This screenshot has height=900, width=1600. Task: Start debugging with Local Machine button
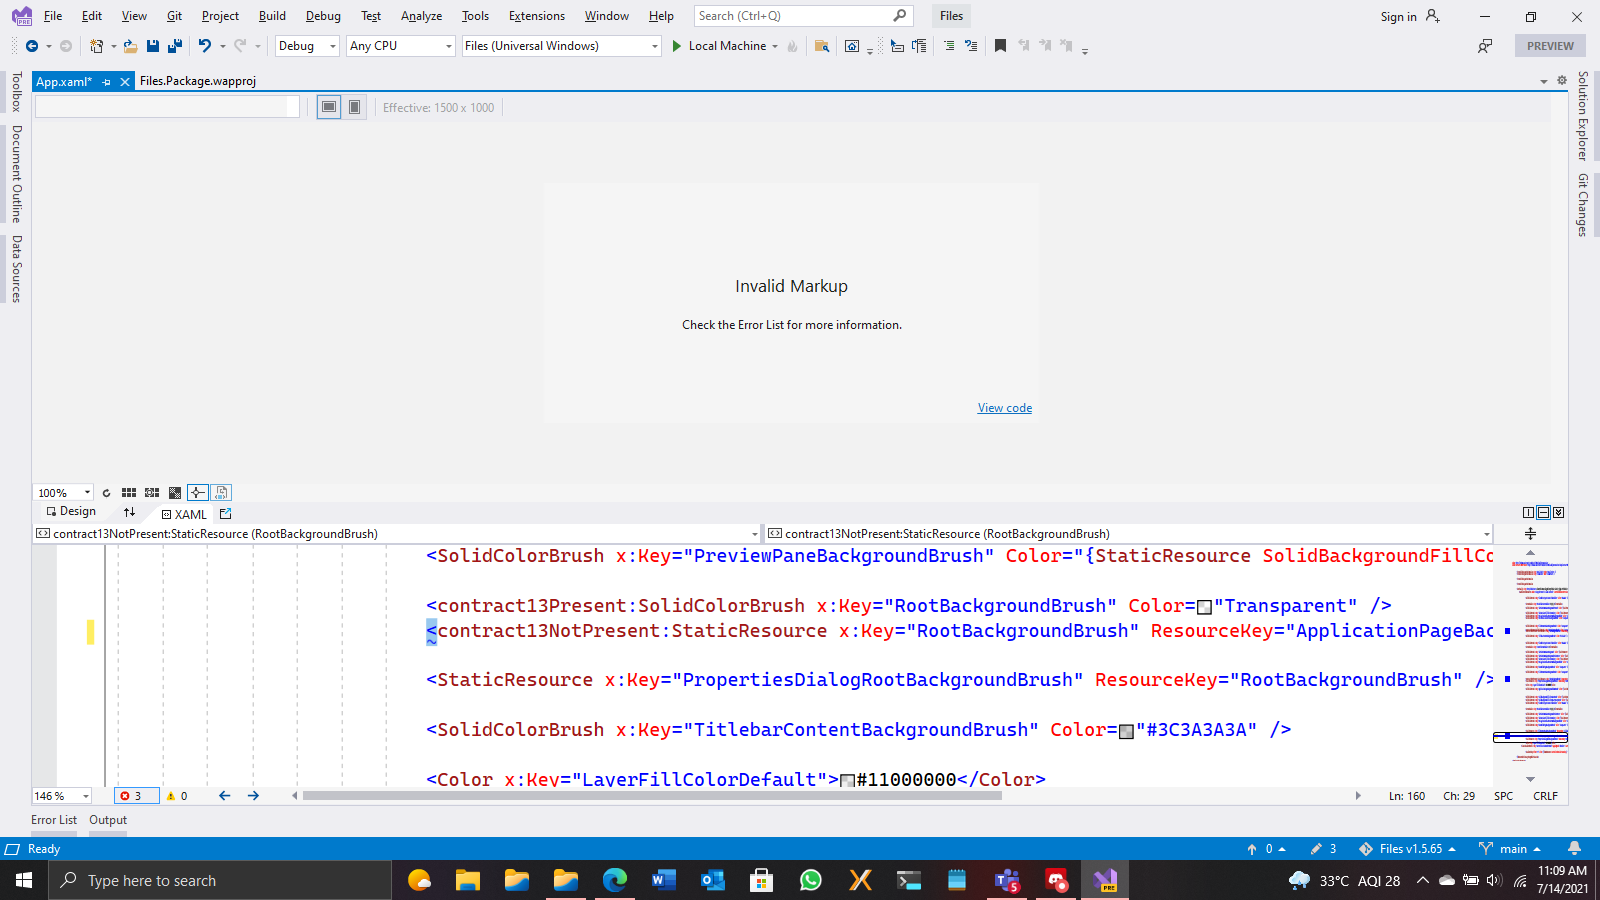pos(725,46)
